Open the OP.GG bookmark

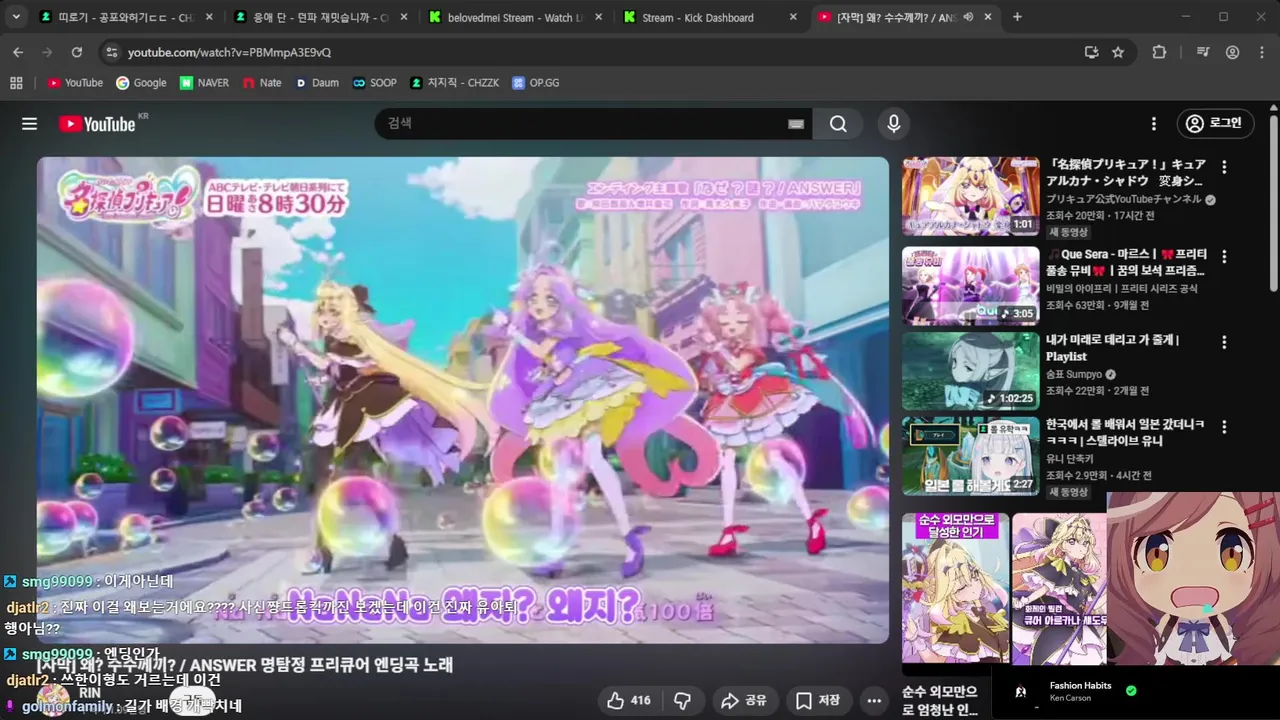pyautogui.click(x=535, y=83)
